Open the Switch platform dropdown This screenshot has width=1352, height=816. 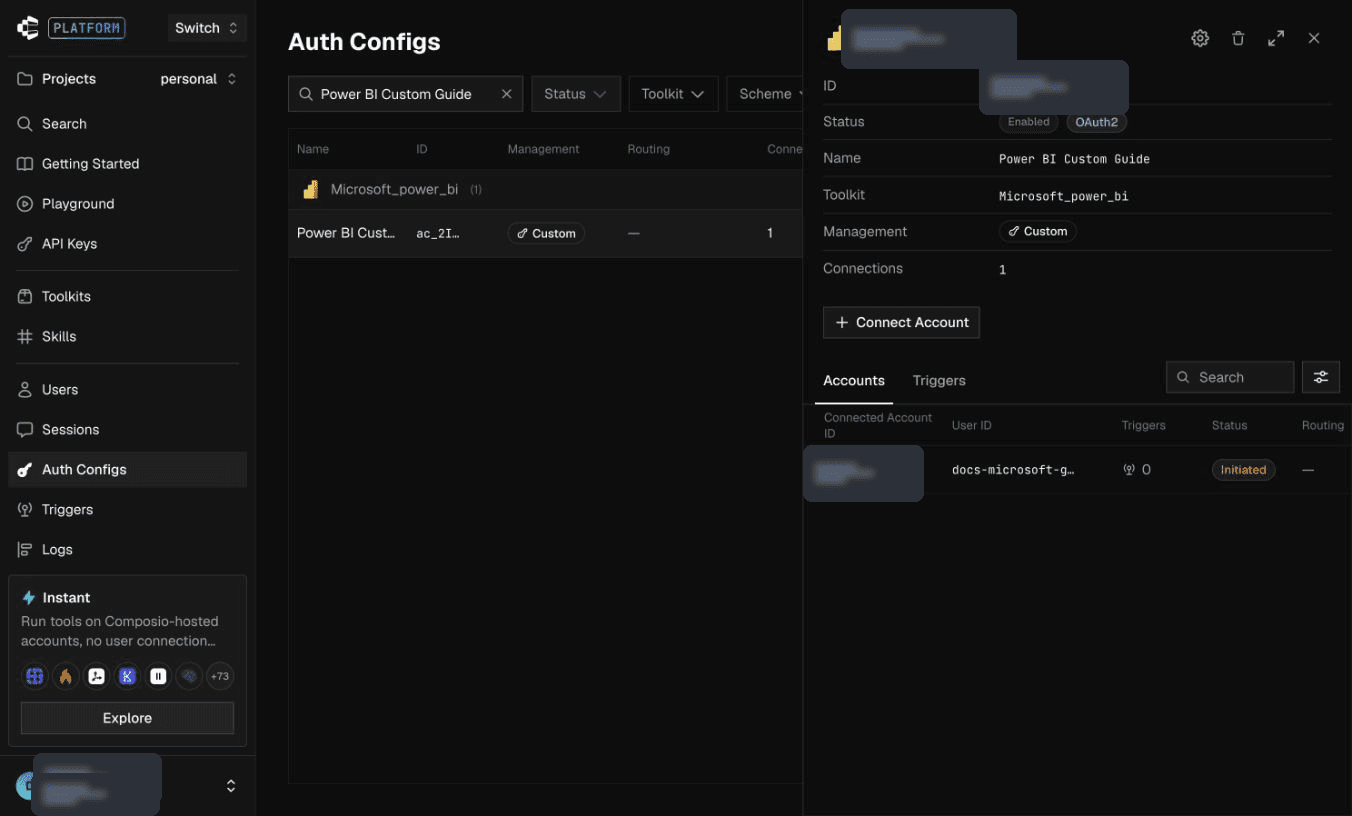(206, 28)
